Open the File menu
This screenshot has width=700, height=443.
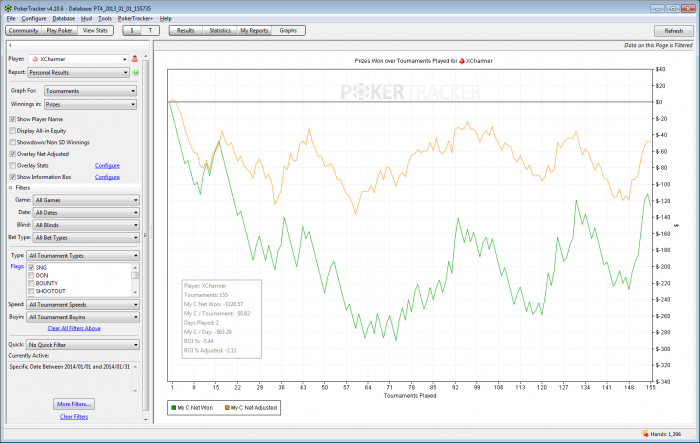click(11, 18)
